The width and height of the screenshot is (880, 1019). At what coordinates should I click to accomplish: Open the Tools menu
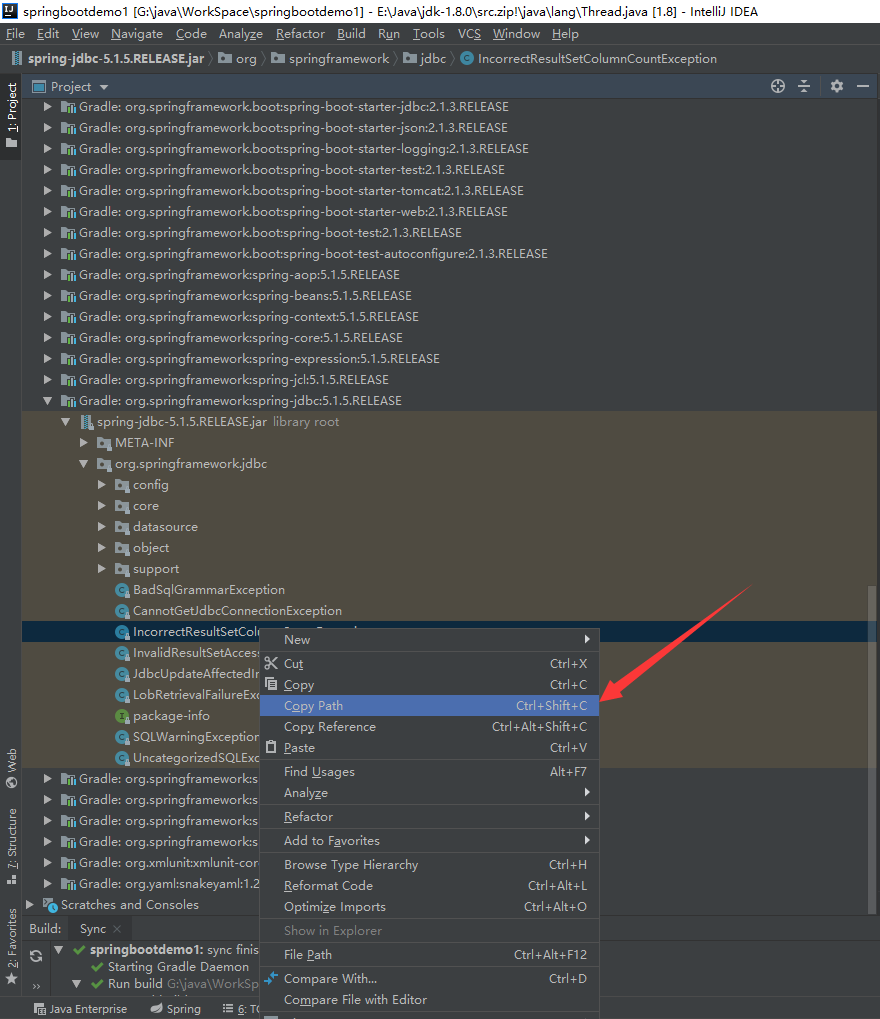click(428, 34)
